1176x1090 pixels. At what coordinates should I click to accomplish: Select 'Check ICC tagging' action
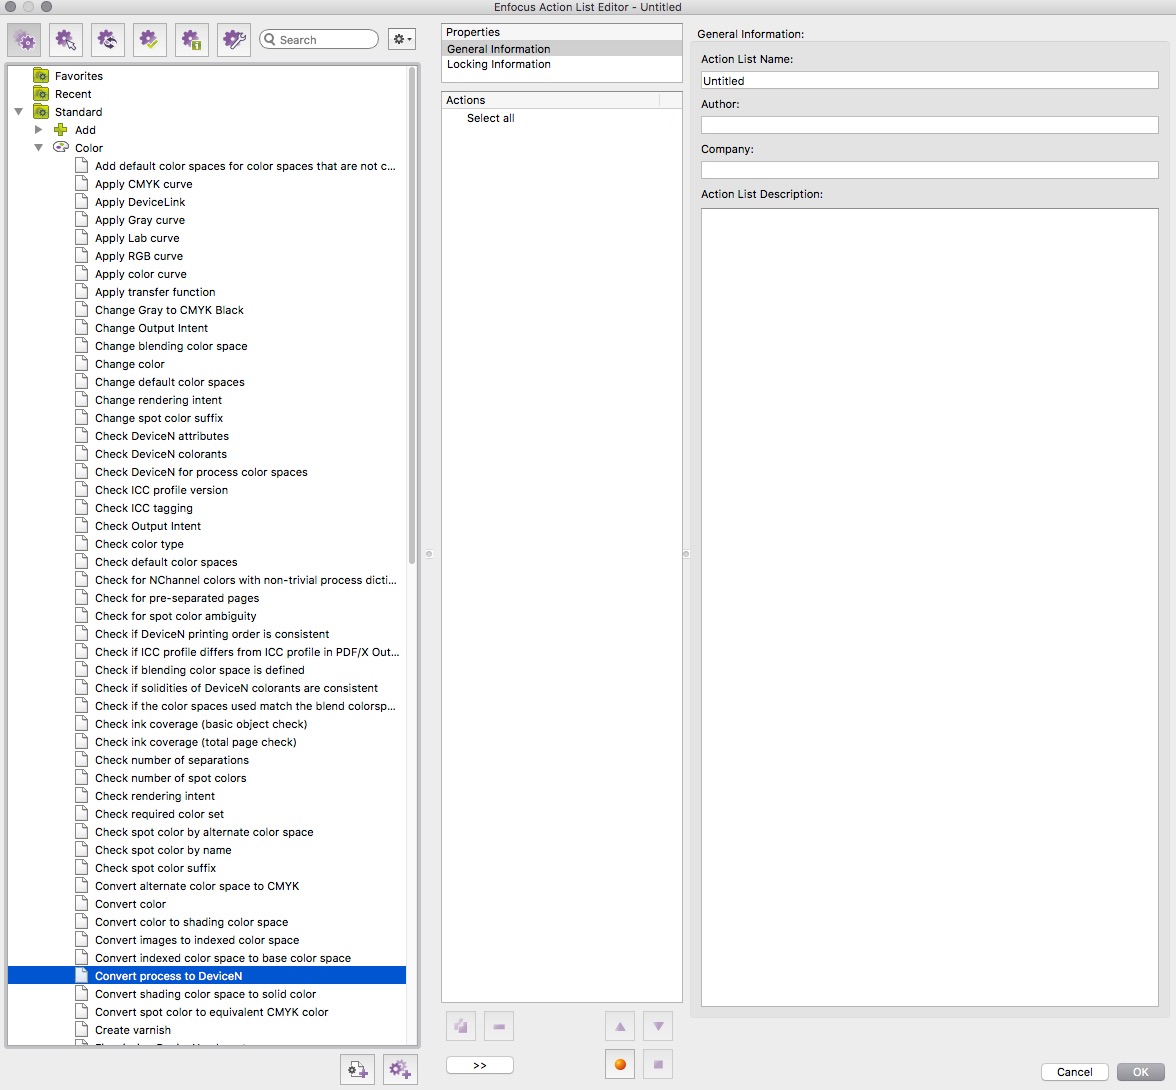(x=143, y=508)
